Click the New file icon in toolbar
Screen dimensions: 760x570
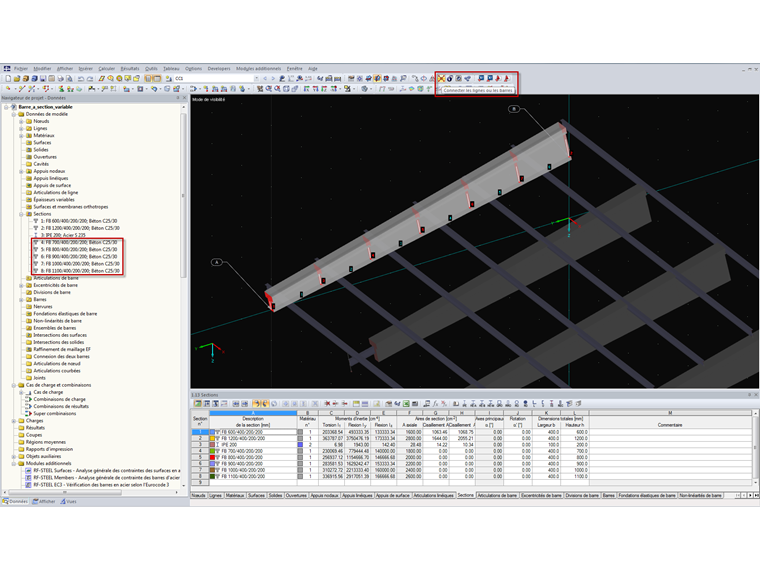pyautogui.click(x=6, y=78)
